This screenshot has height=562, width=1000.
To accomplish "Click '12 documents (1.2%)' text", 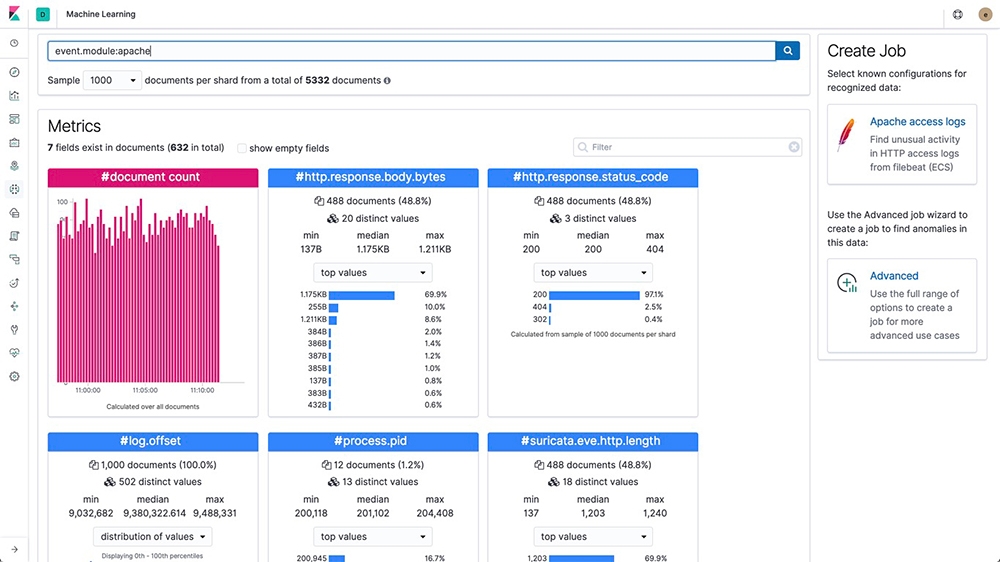I will 379,465.
